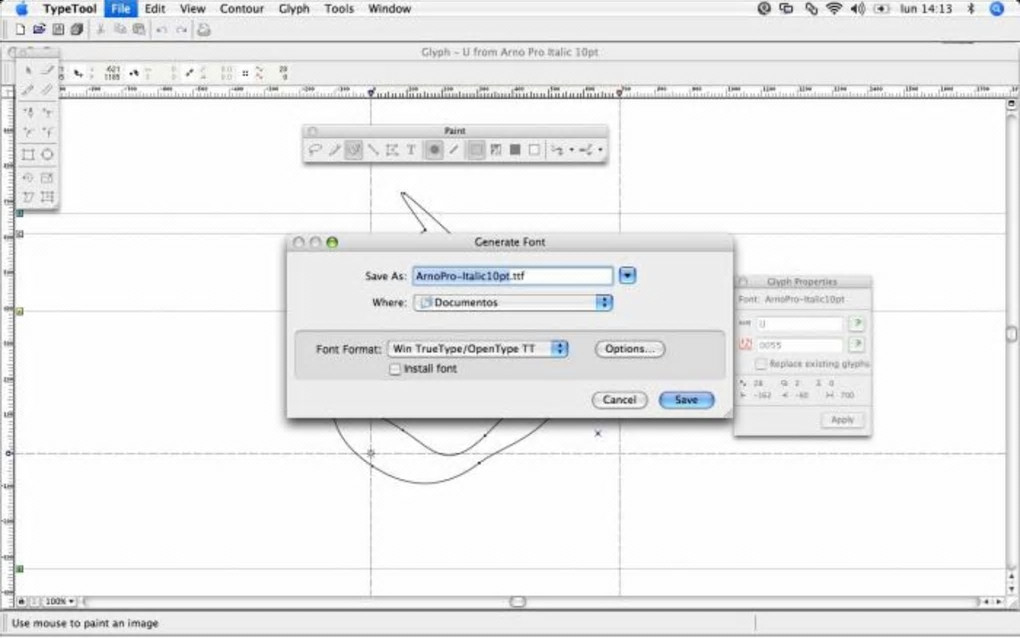The height and width of the screenshot is (638, 1020).
Task: Click the vertical scrollbar thumb of glyph window
Action: pos(1012,334)
